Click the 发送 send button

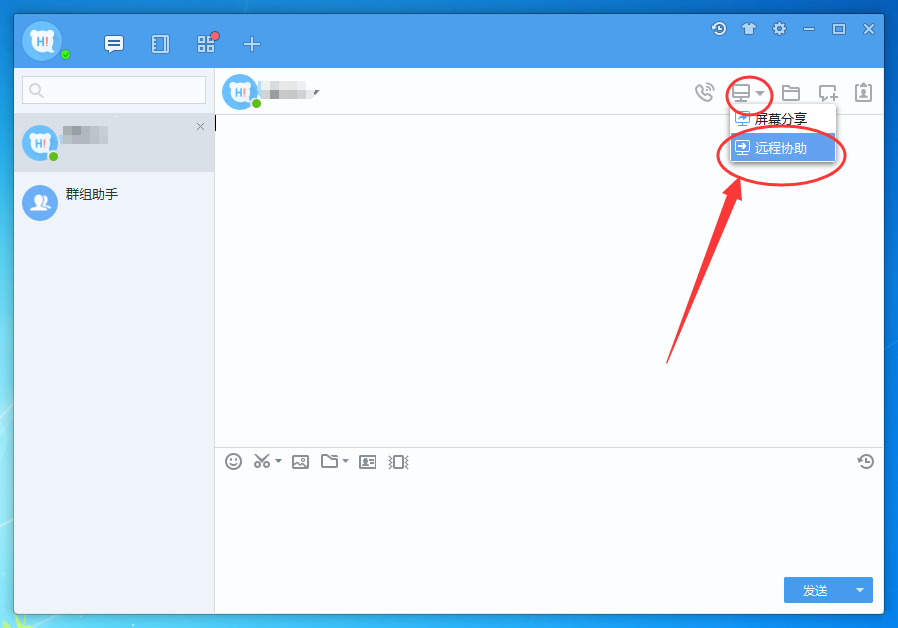[x=816, y=590]
